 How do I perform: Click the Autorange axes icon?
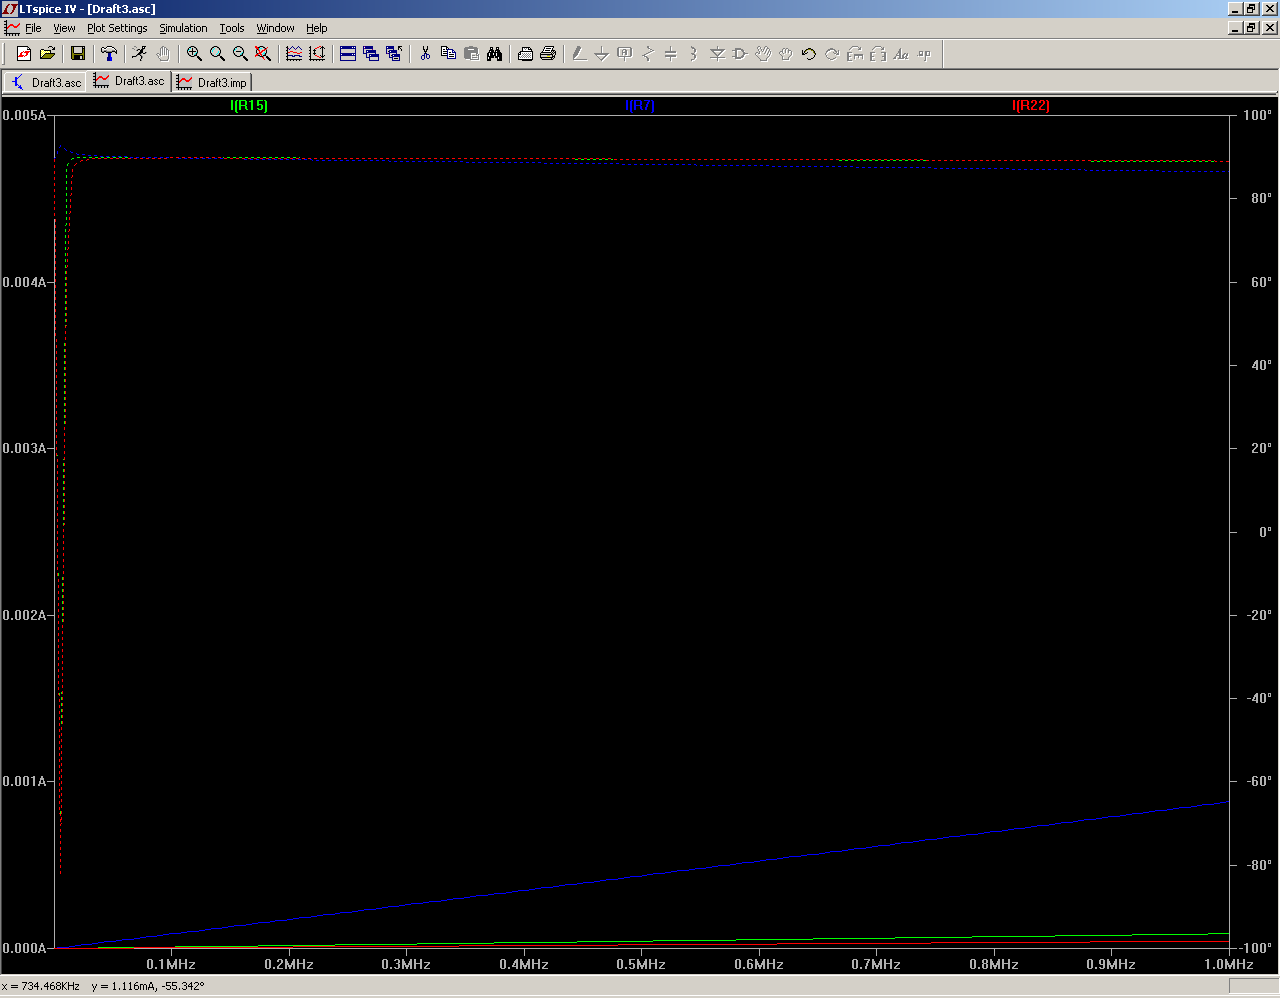[x=317, y=54]
